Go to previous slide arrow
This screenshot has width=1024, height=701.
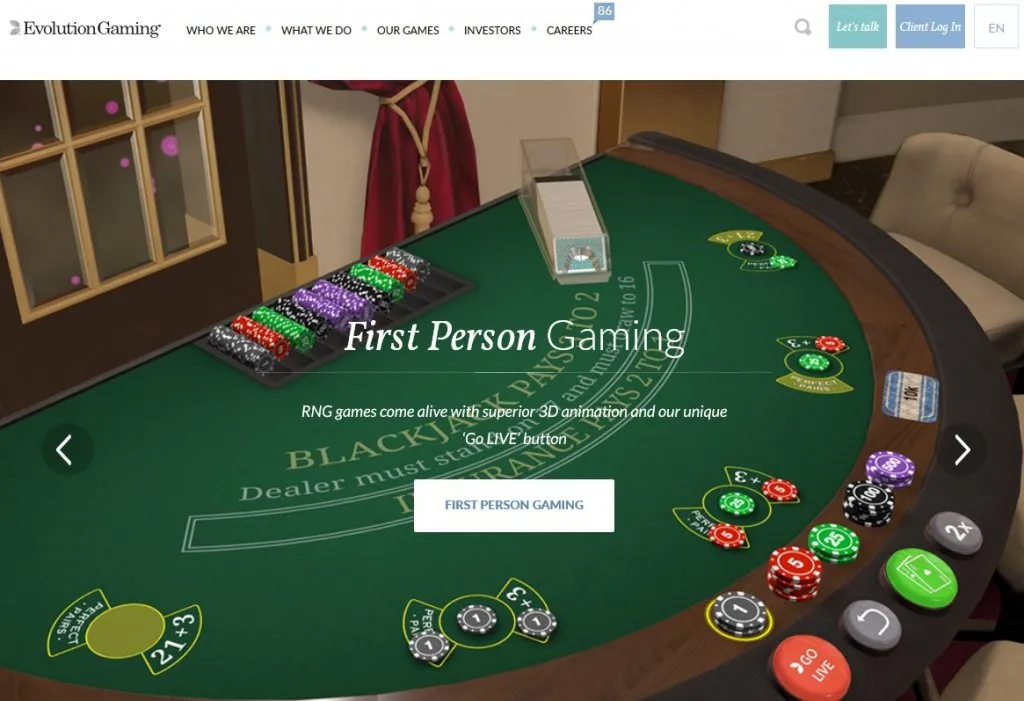(x=67, y=449)
